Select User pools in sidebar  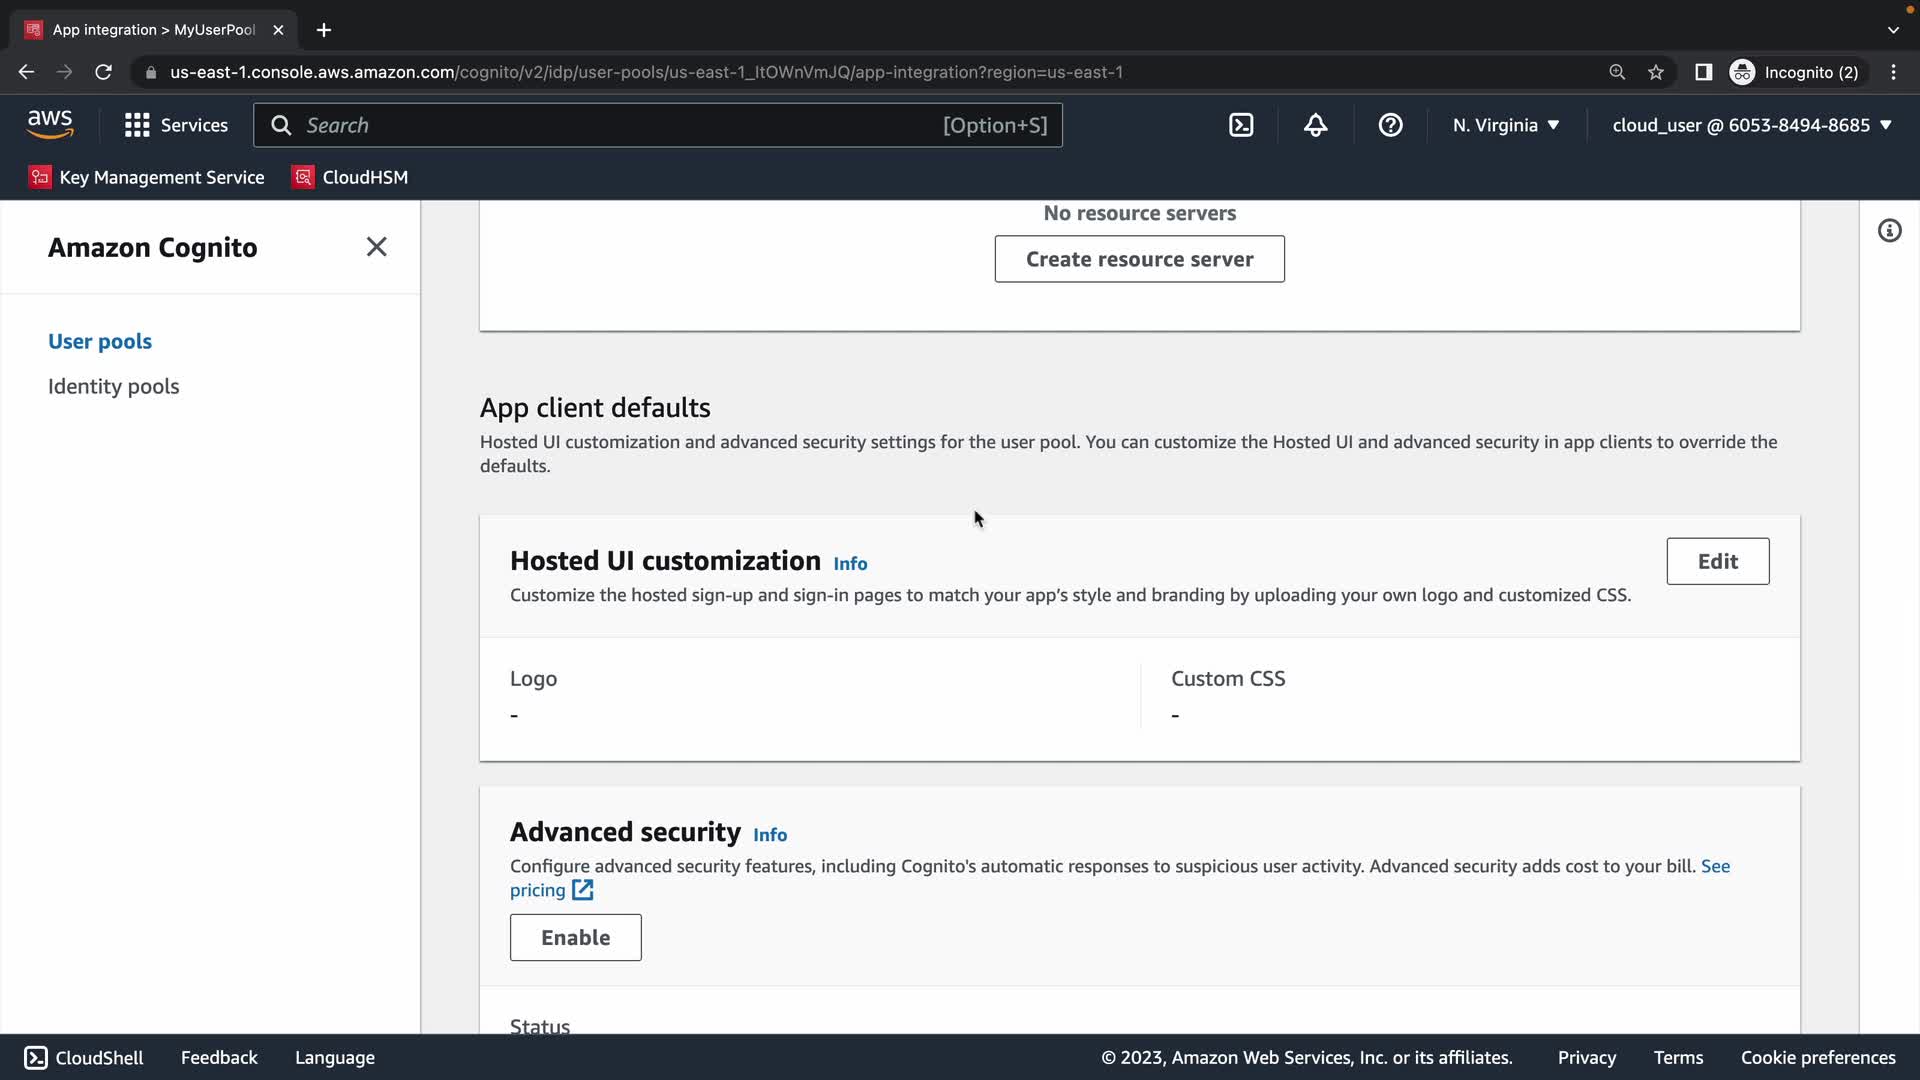[x=100, y=341]
